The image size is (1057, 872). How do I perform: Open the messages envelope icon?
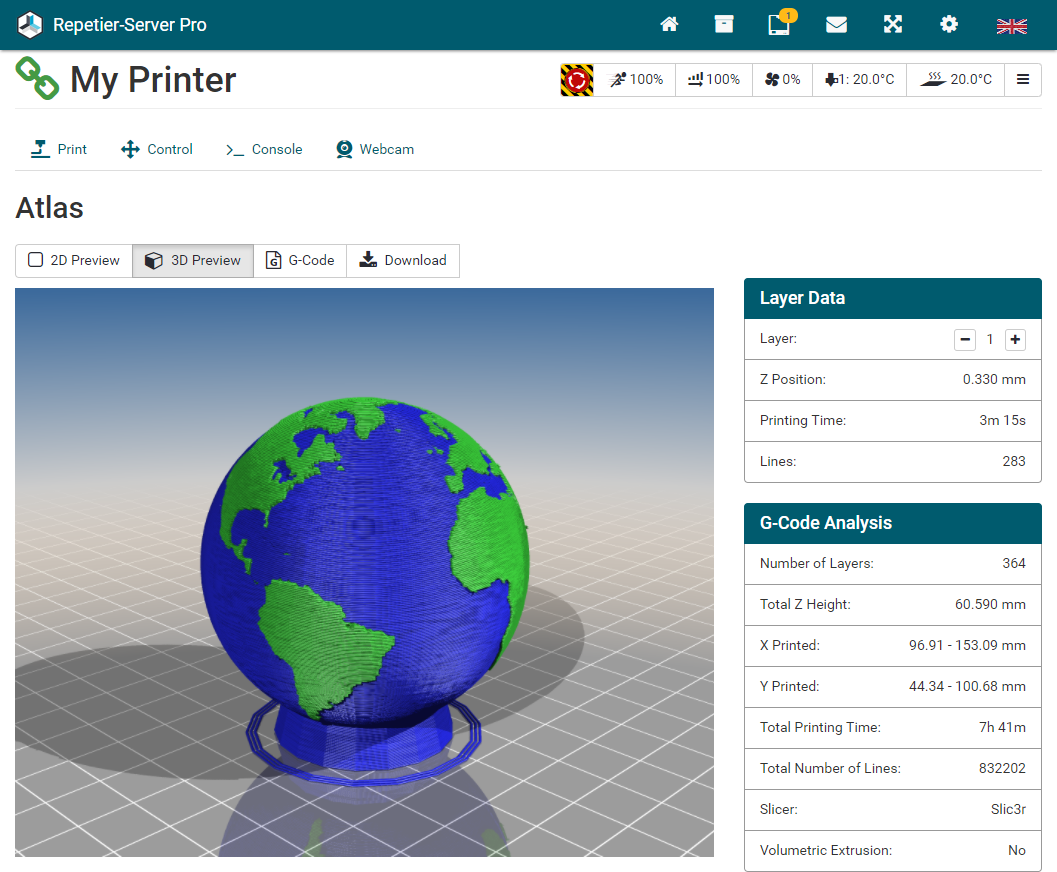click(836, 25)
